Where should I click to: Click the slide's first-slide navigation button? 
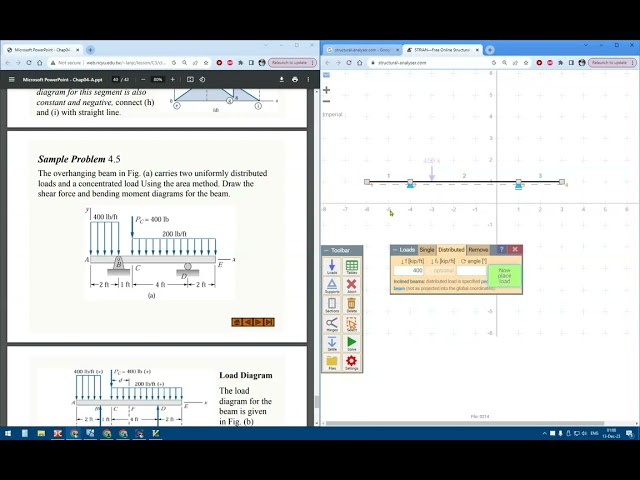point(237,322)
